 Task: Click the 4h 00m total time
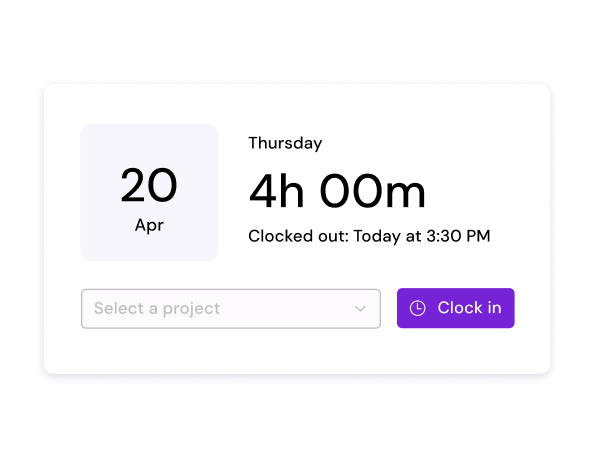pyautogui.click(x=337, y=191)
